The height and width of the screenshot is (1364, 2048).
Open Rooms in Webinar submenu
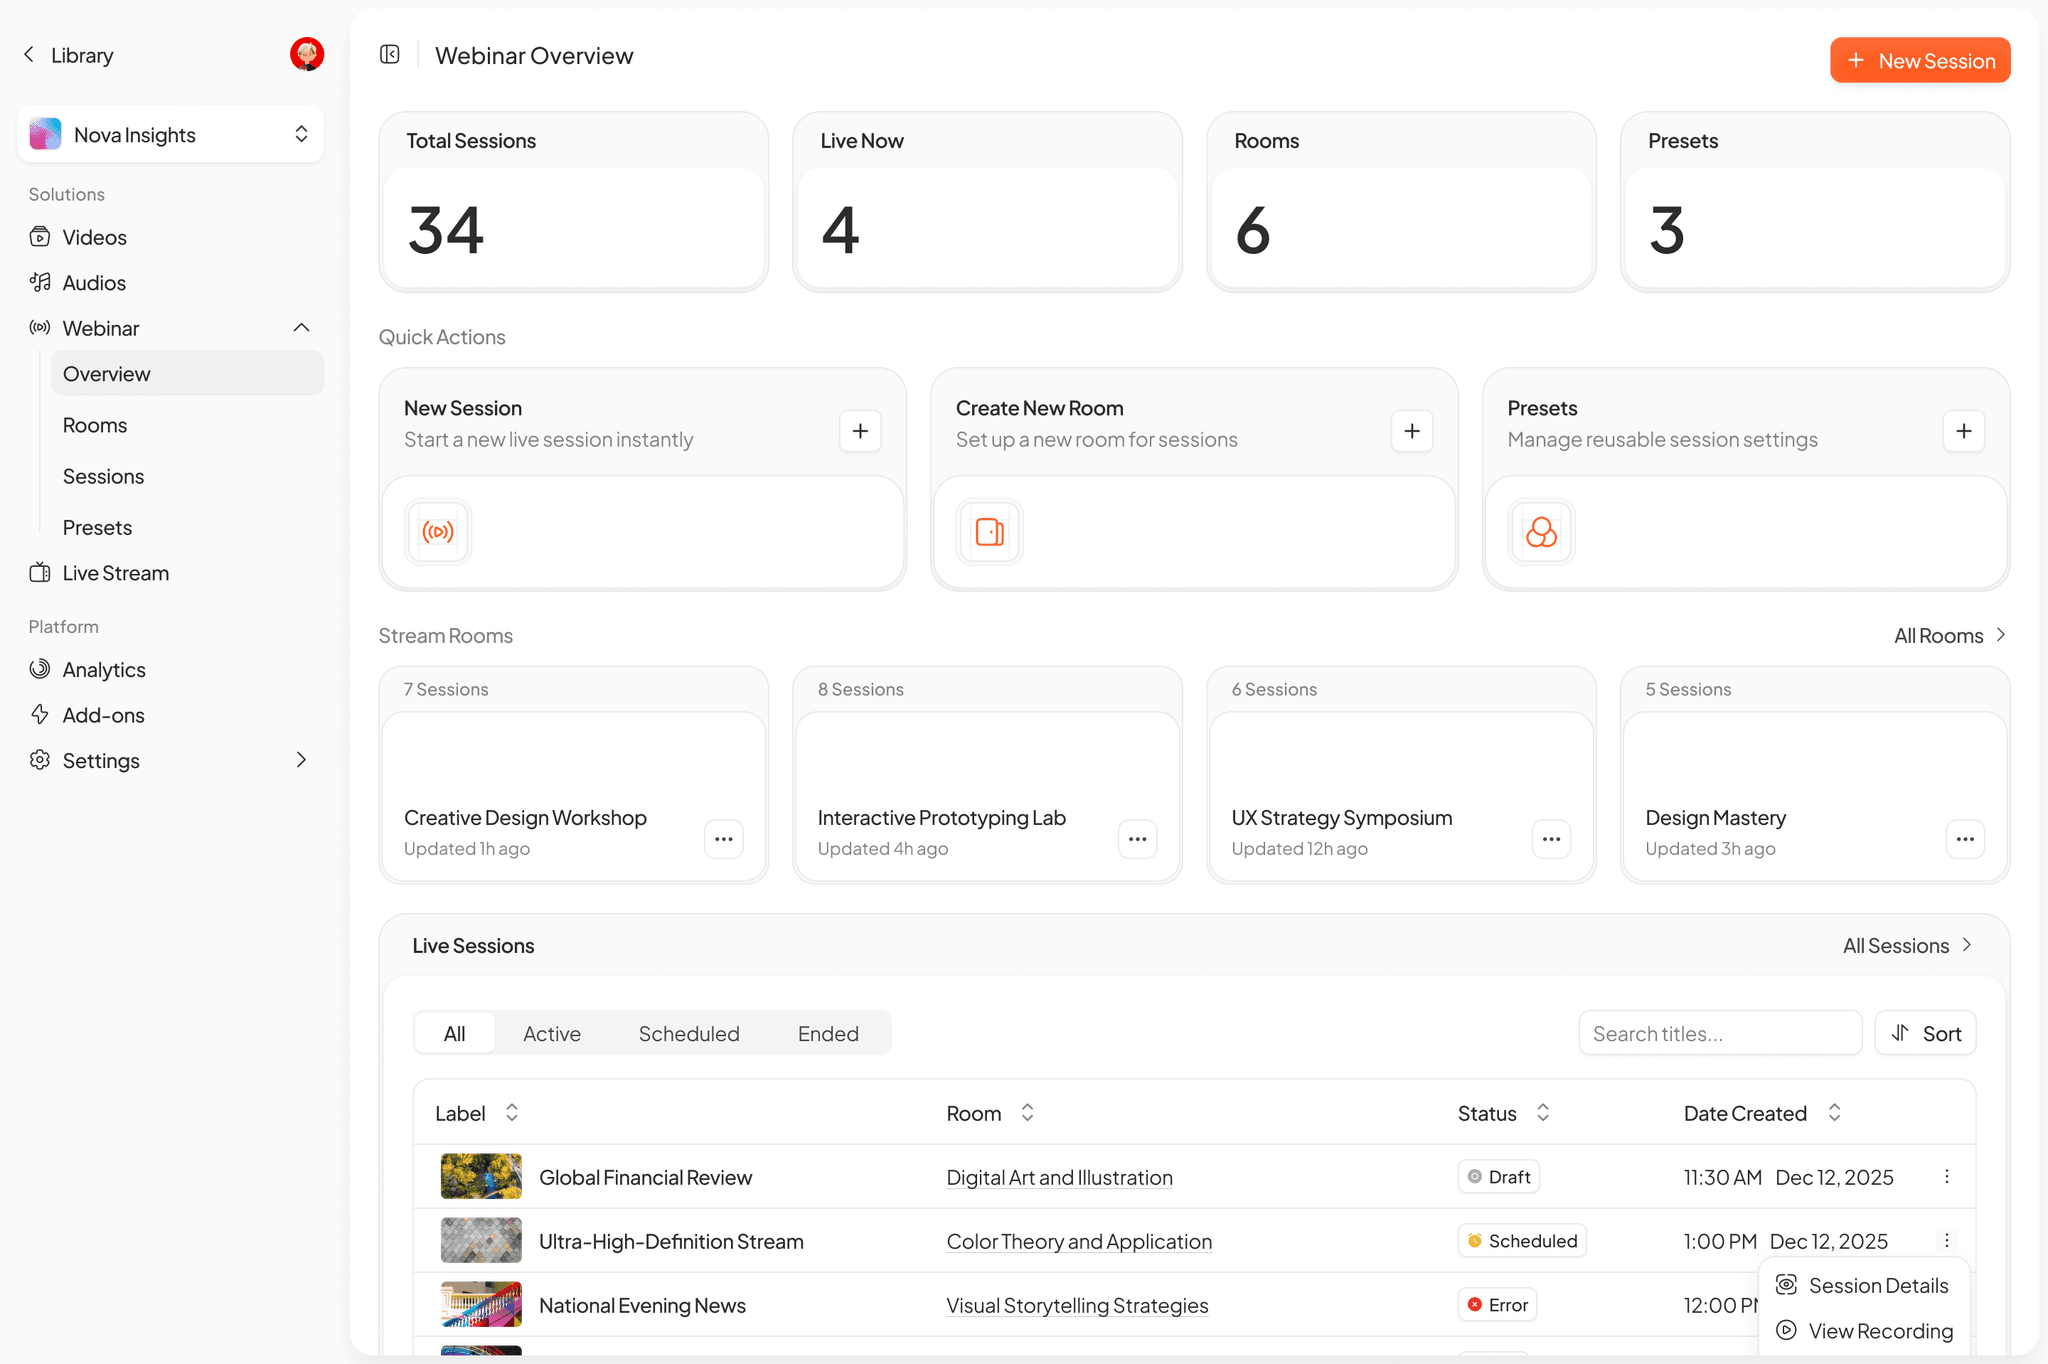pyautogui.click(x=188, y=425)
